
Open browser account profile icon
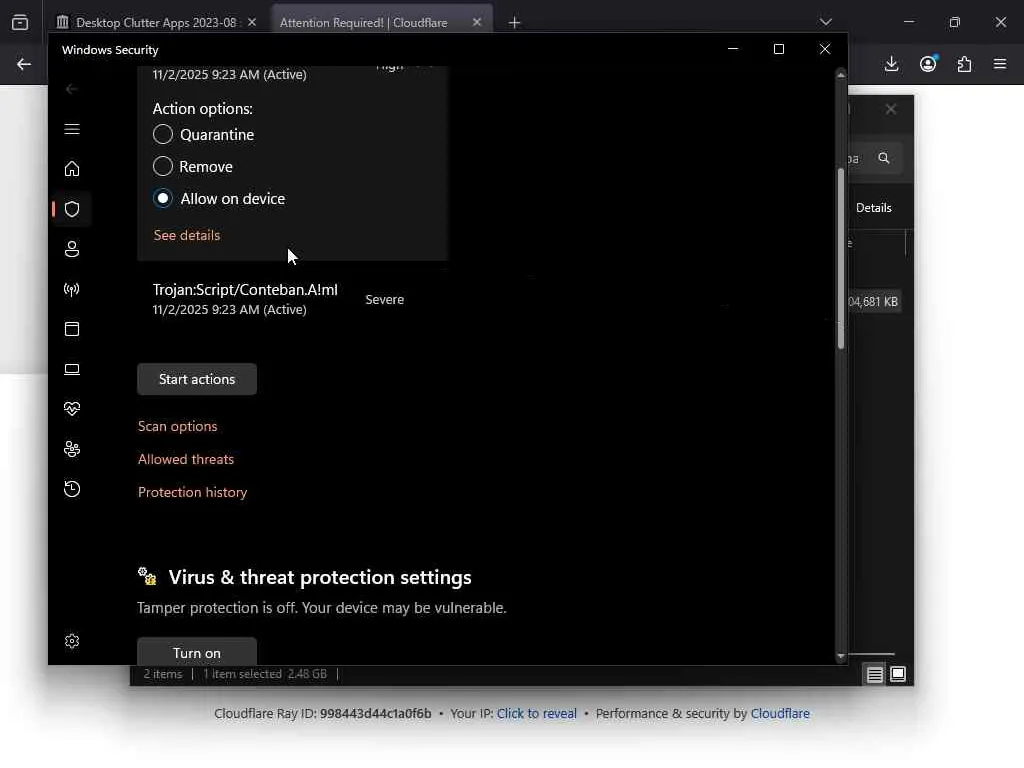(x=928, y=63)
